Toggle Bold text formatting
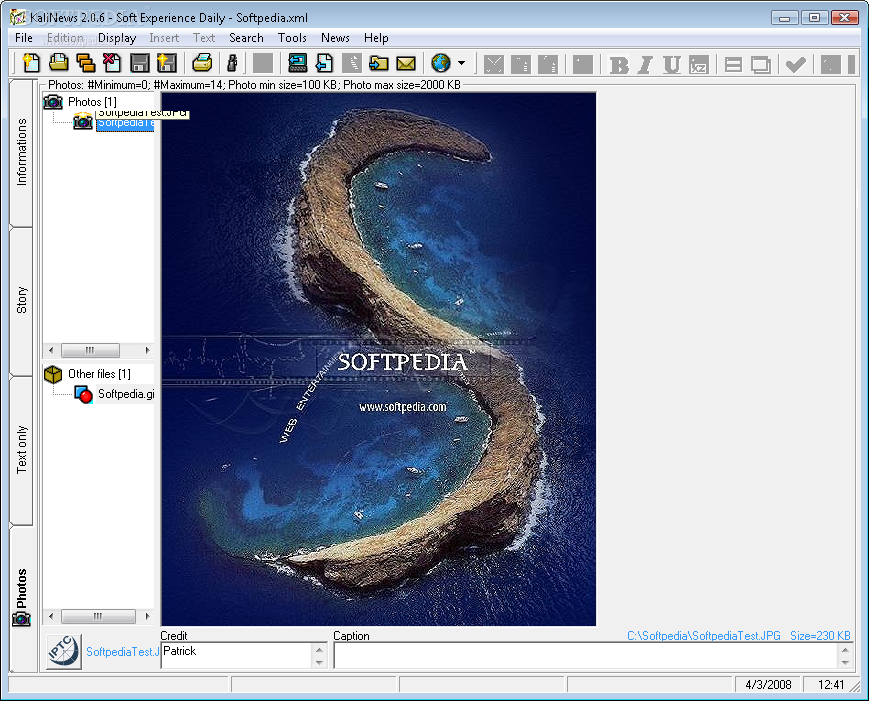The height and width of the screenshot is (701, 869). coord(619,65)
